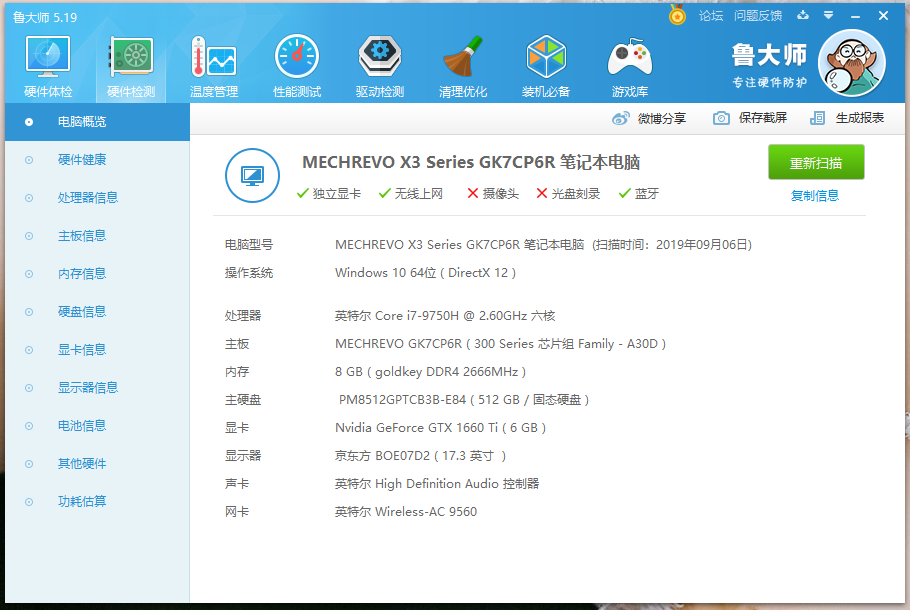
Task: Click 微博分享 text button
Action: pyautogui.click(x=662, y=118)
